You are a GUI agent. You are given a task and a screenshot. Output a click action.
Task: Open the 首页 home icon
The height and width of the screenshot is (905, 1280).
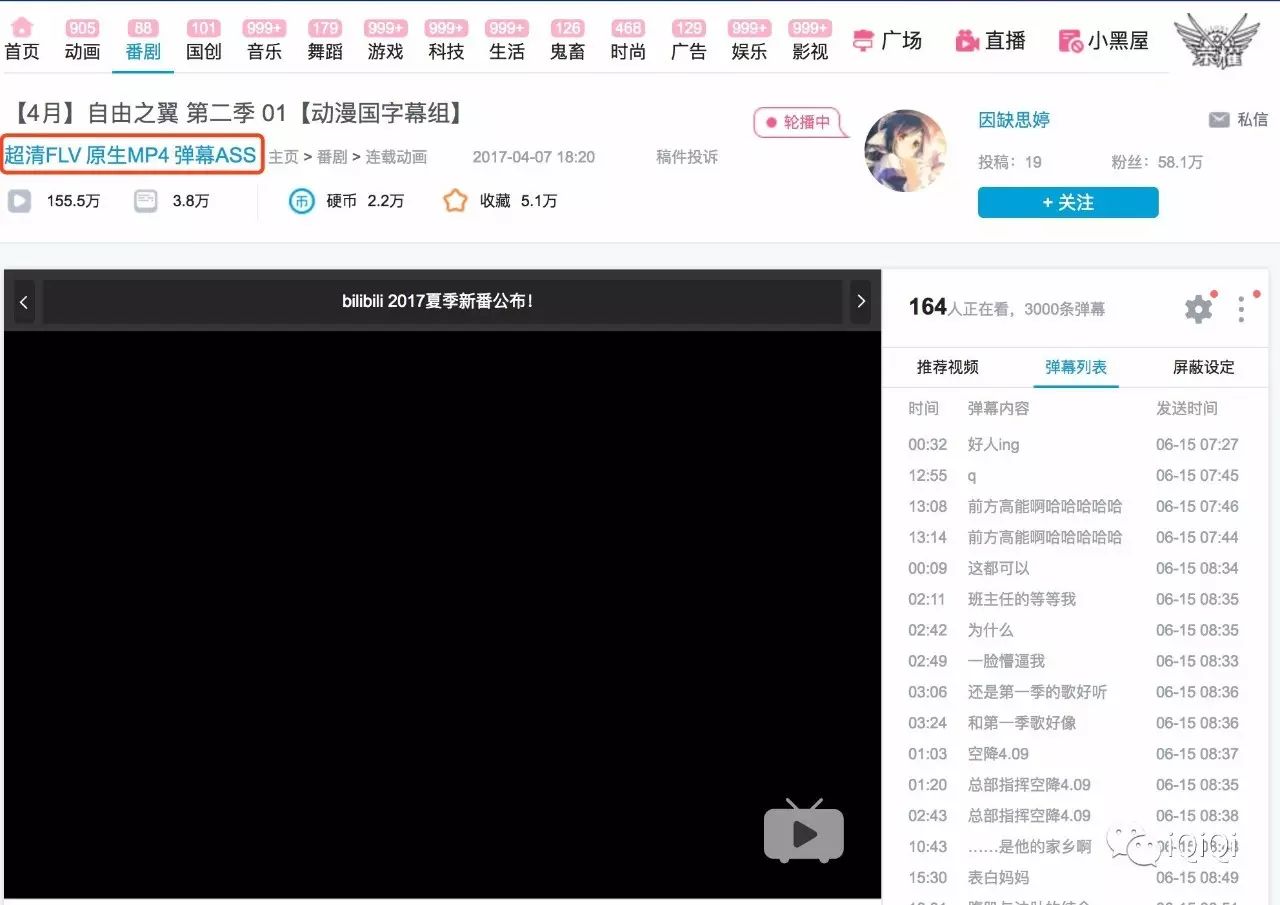[22, 28]
